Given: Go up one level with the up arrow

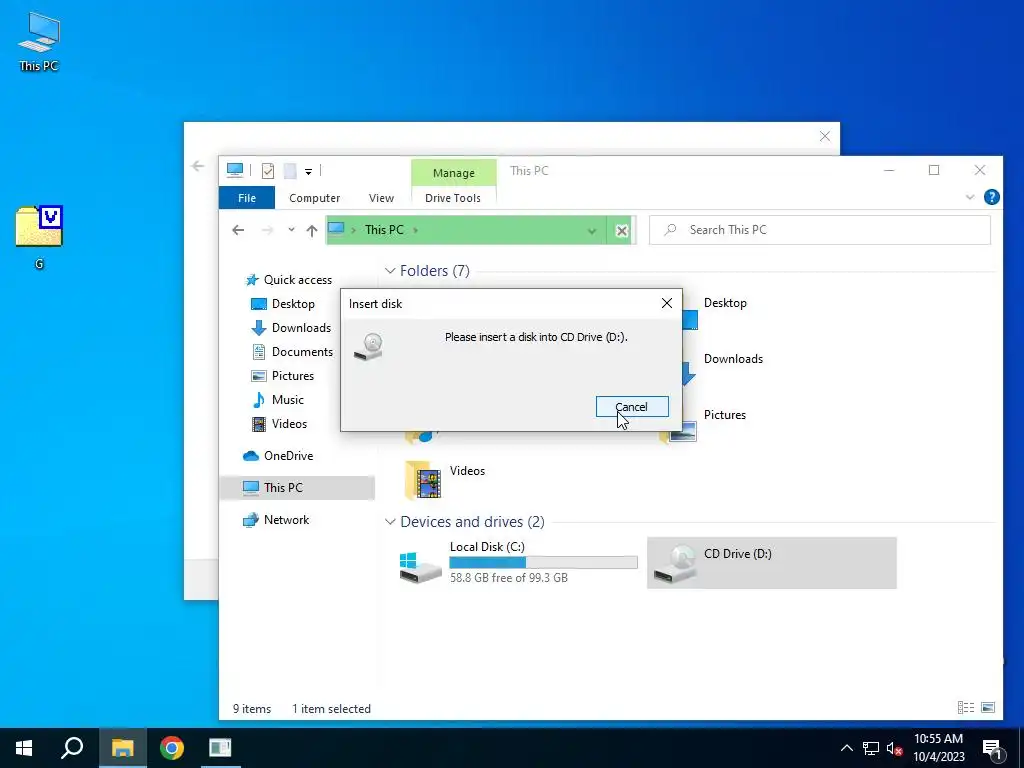Looking at the screenshot, I should (312, 230).
